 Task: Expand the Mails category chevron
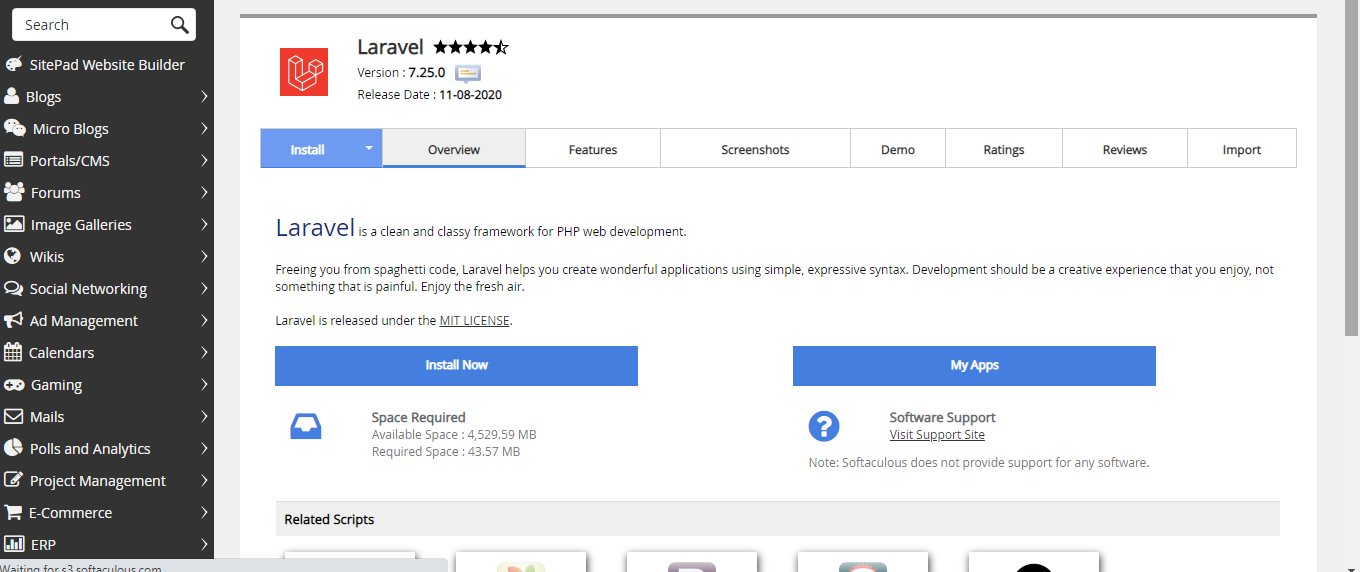[x=204, y=416]
